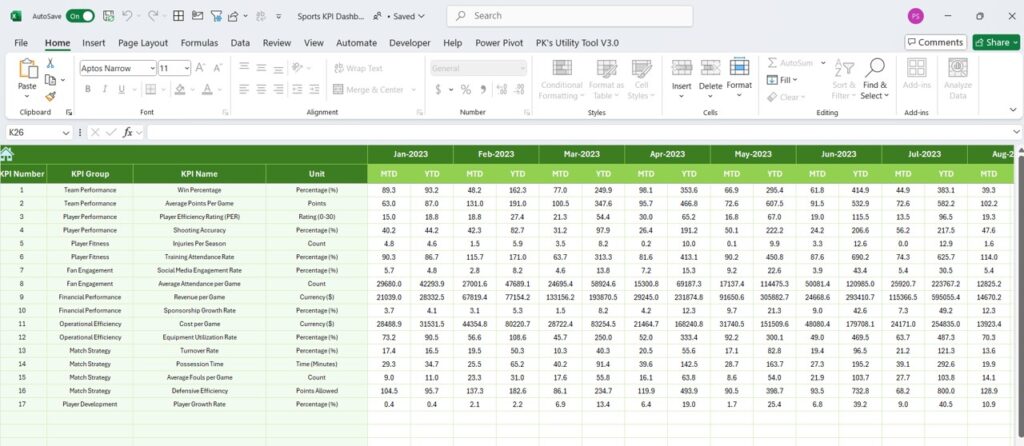Open the Comments pane
The height and width of the screenshot is (446, 1024).
tap(935, 42)
